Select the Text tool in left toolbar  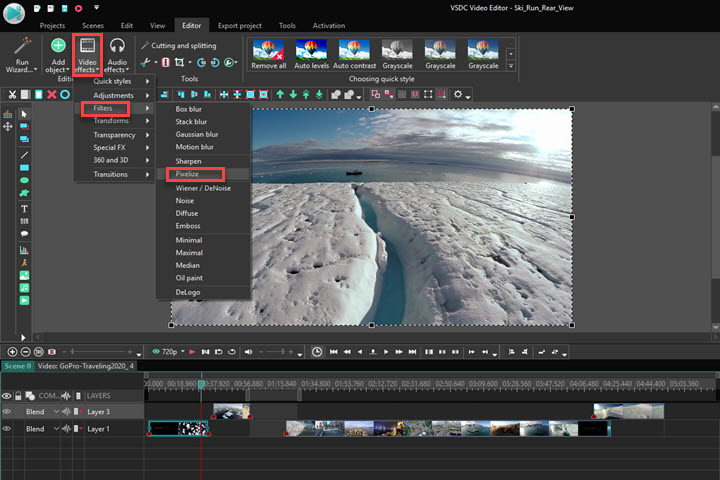pos(24,209)
